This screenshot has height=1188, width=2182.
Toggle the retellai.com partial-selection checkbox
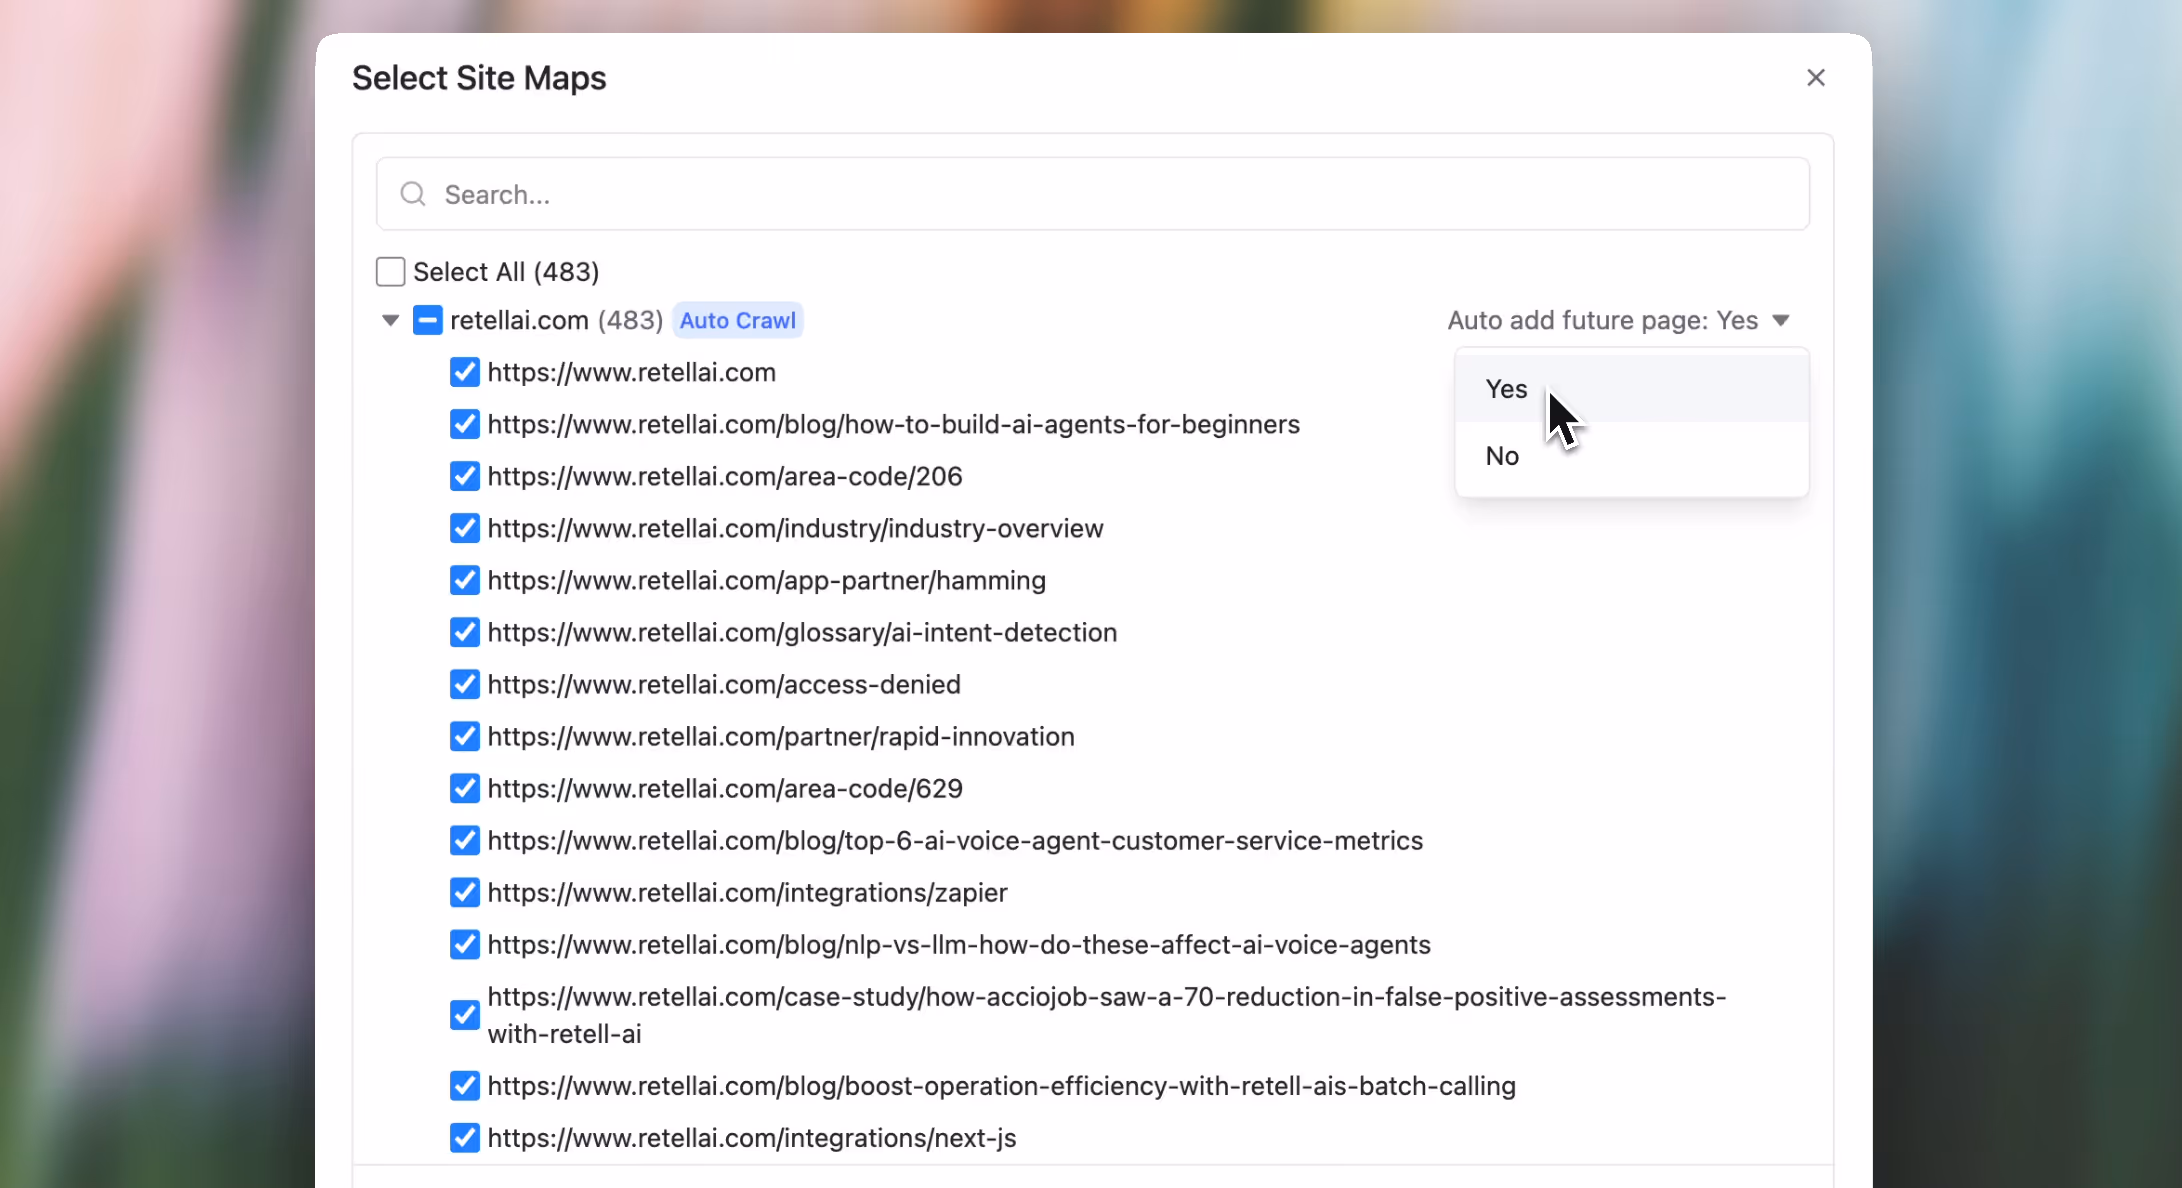coord(427,320)
